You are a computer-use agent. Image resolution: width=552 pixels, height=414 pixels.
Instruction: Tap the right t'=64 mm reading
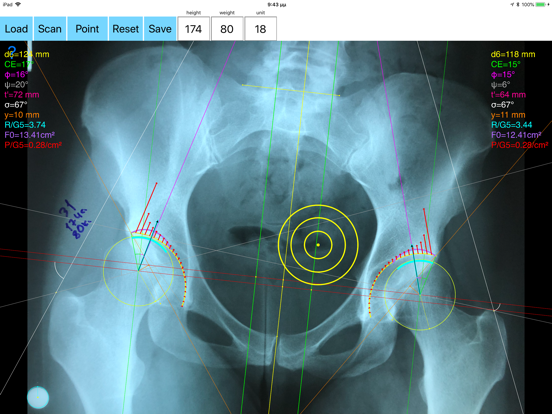pos(508,95)
